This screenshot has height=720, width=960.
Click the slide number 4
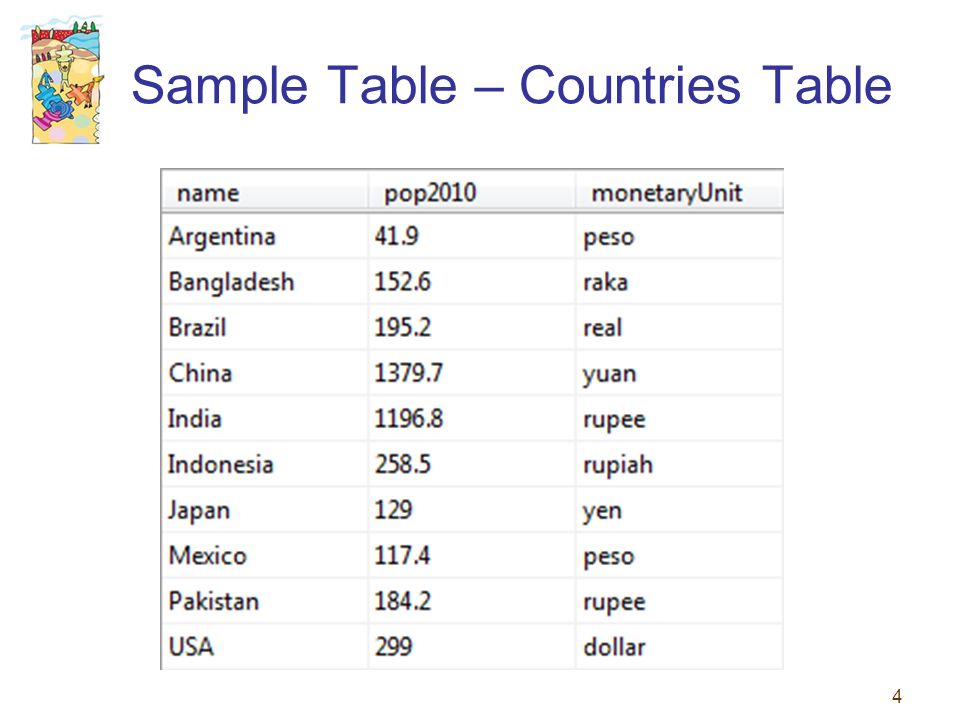point(896,696)
